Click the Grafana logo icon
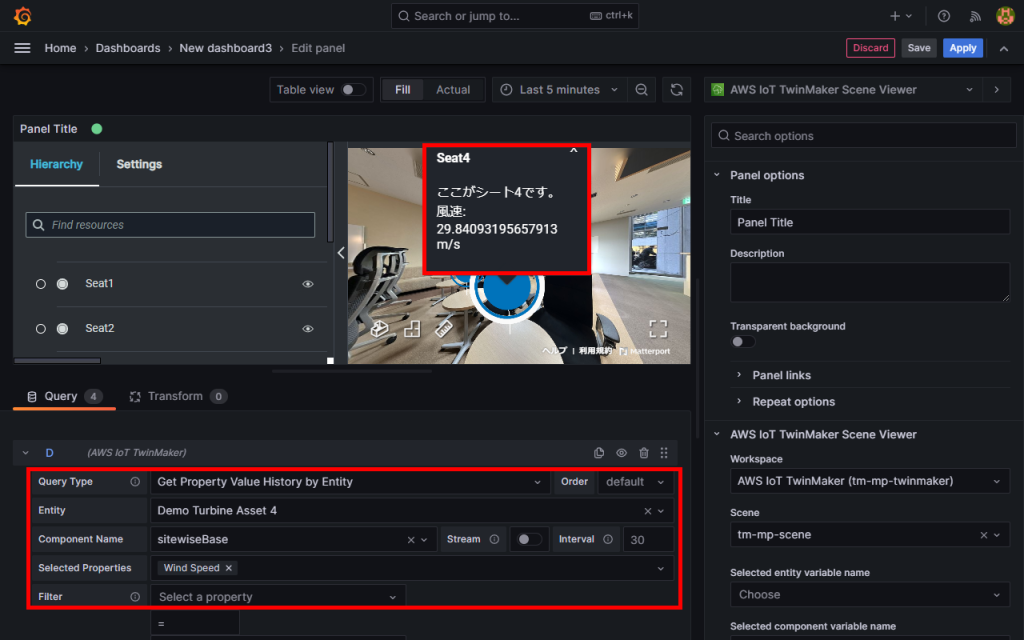 (x=23, y=16)
